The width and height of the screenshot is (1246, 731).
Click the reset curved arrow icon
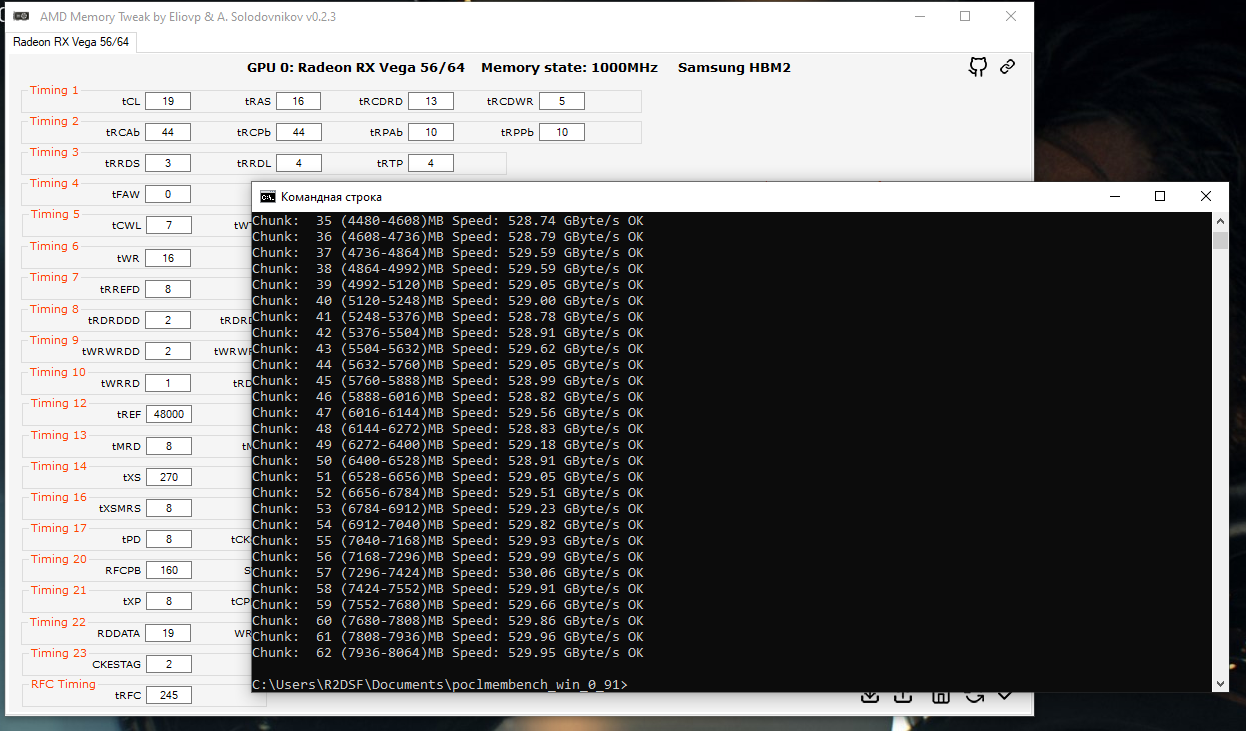973,697
